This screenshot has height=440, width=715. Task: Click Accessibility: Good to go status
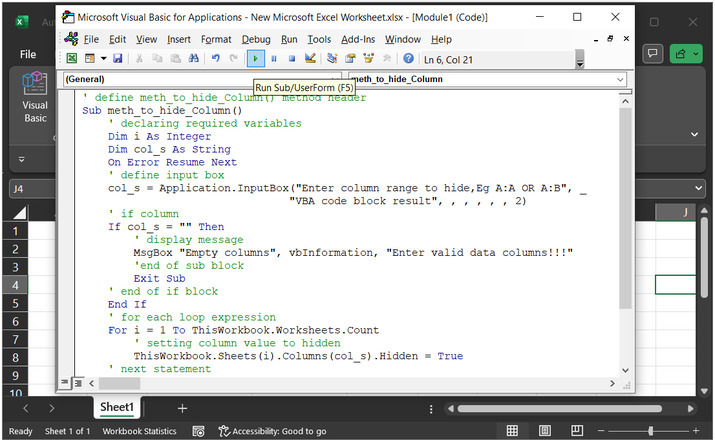(x=273, y=431)
